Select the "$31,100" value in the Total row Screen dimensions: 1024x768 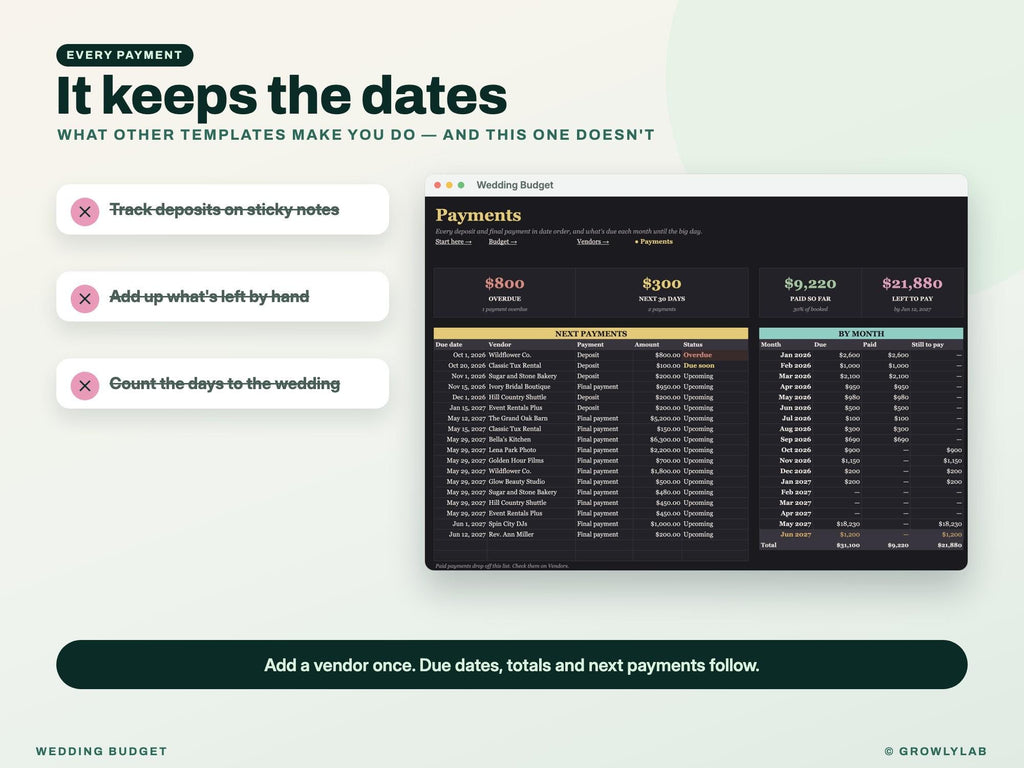tap(848, 545)
